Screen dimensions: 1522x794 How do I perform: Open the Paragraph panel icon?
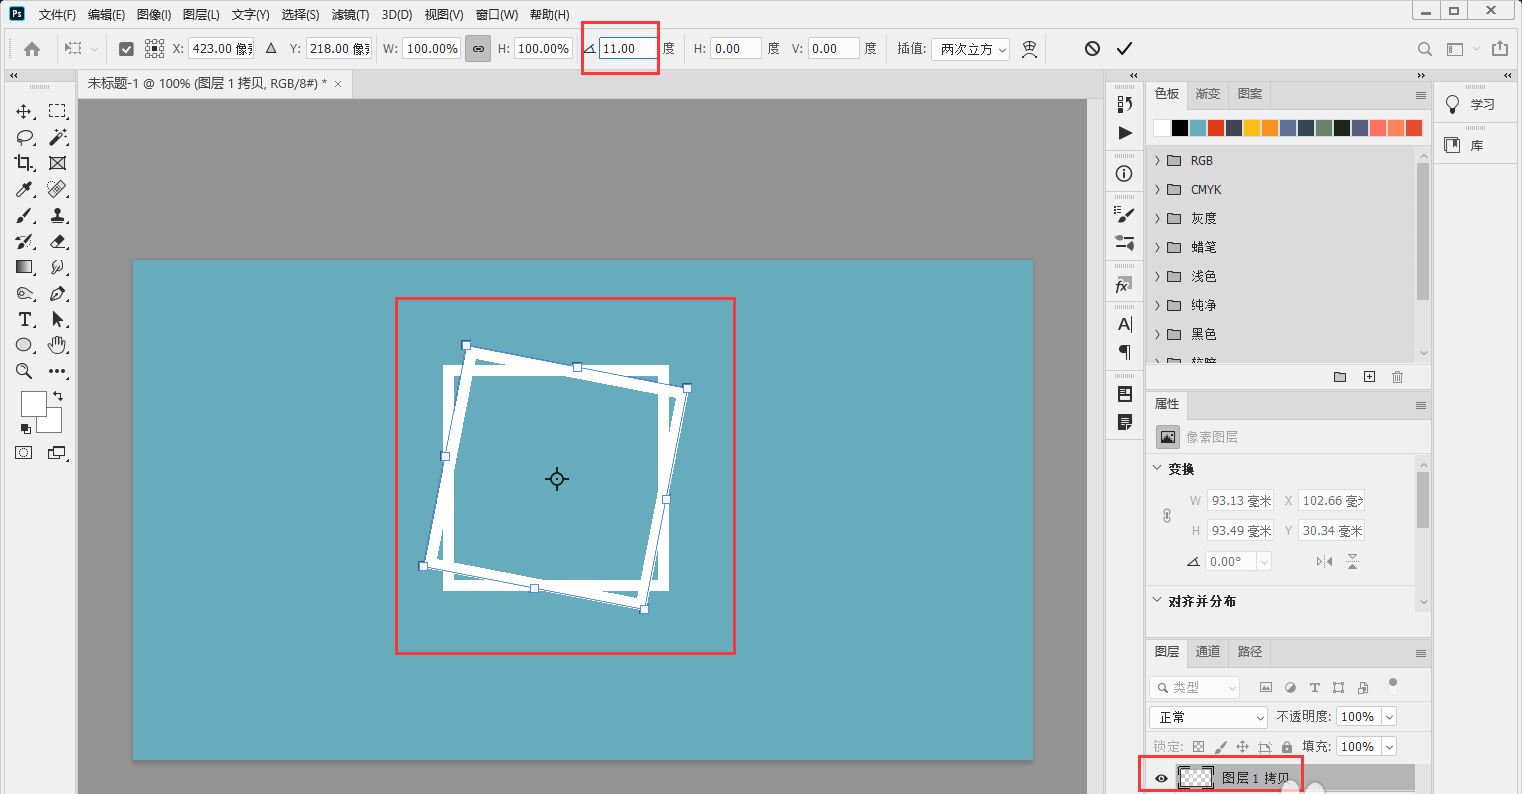coord(1125,352)
